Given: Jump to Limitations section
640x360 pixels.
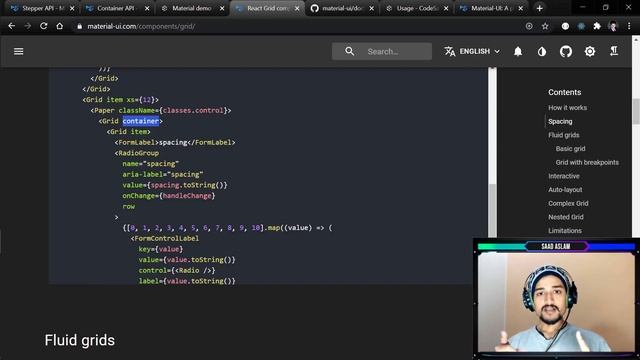Looking at the screenshot, I should 565,231.
